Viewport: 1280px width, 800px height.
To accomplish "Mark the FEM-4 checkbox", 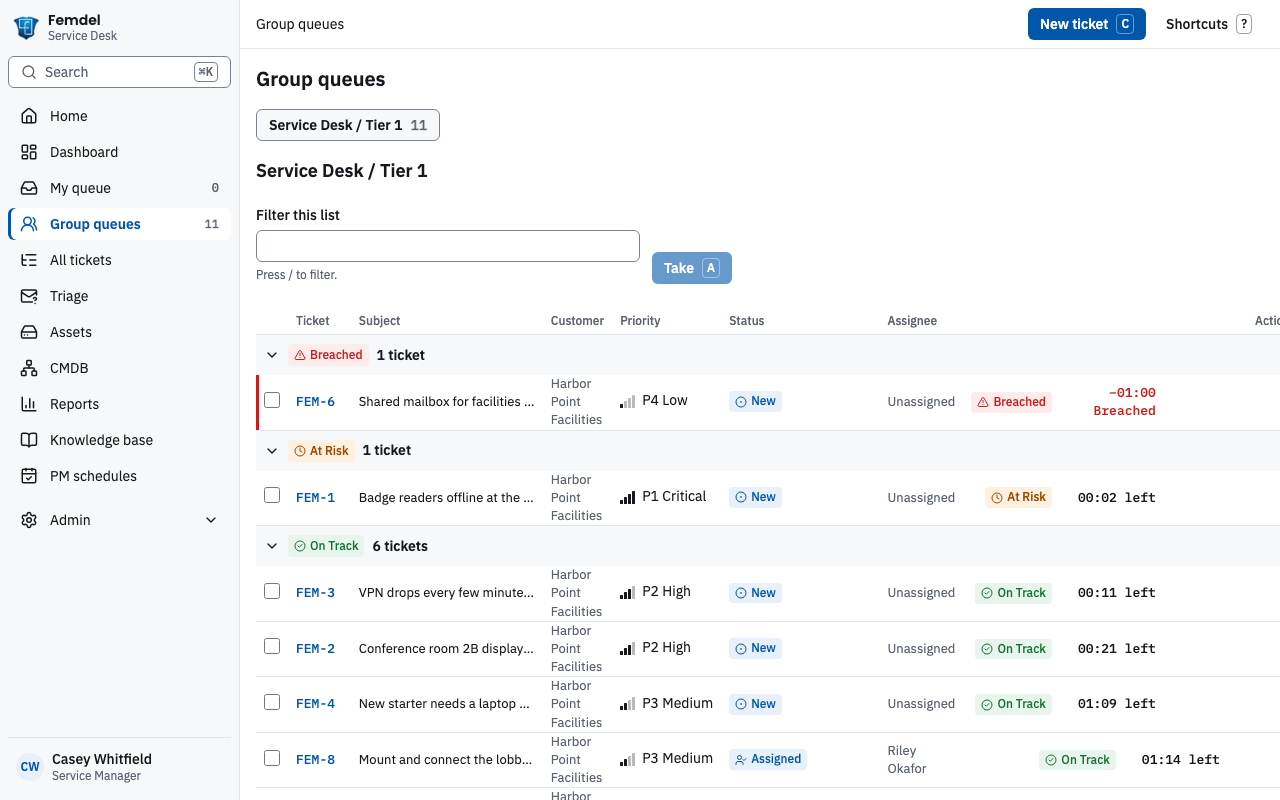I will point(272,702).
